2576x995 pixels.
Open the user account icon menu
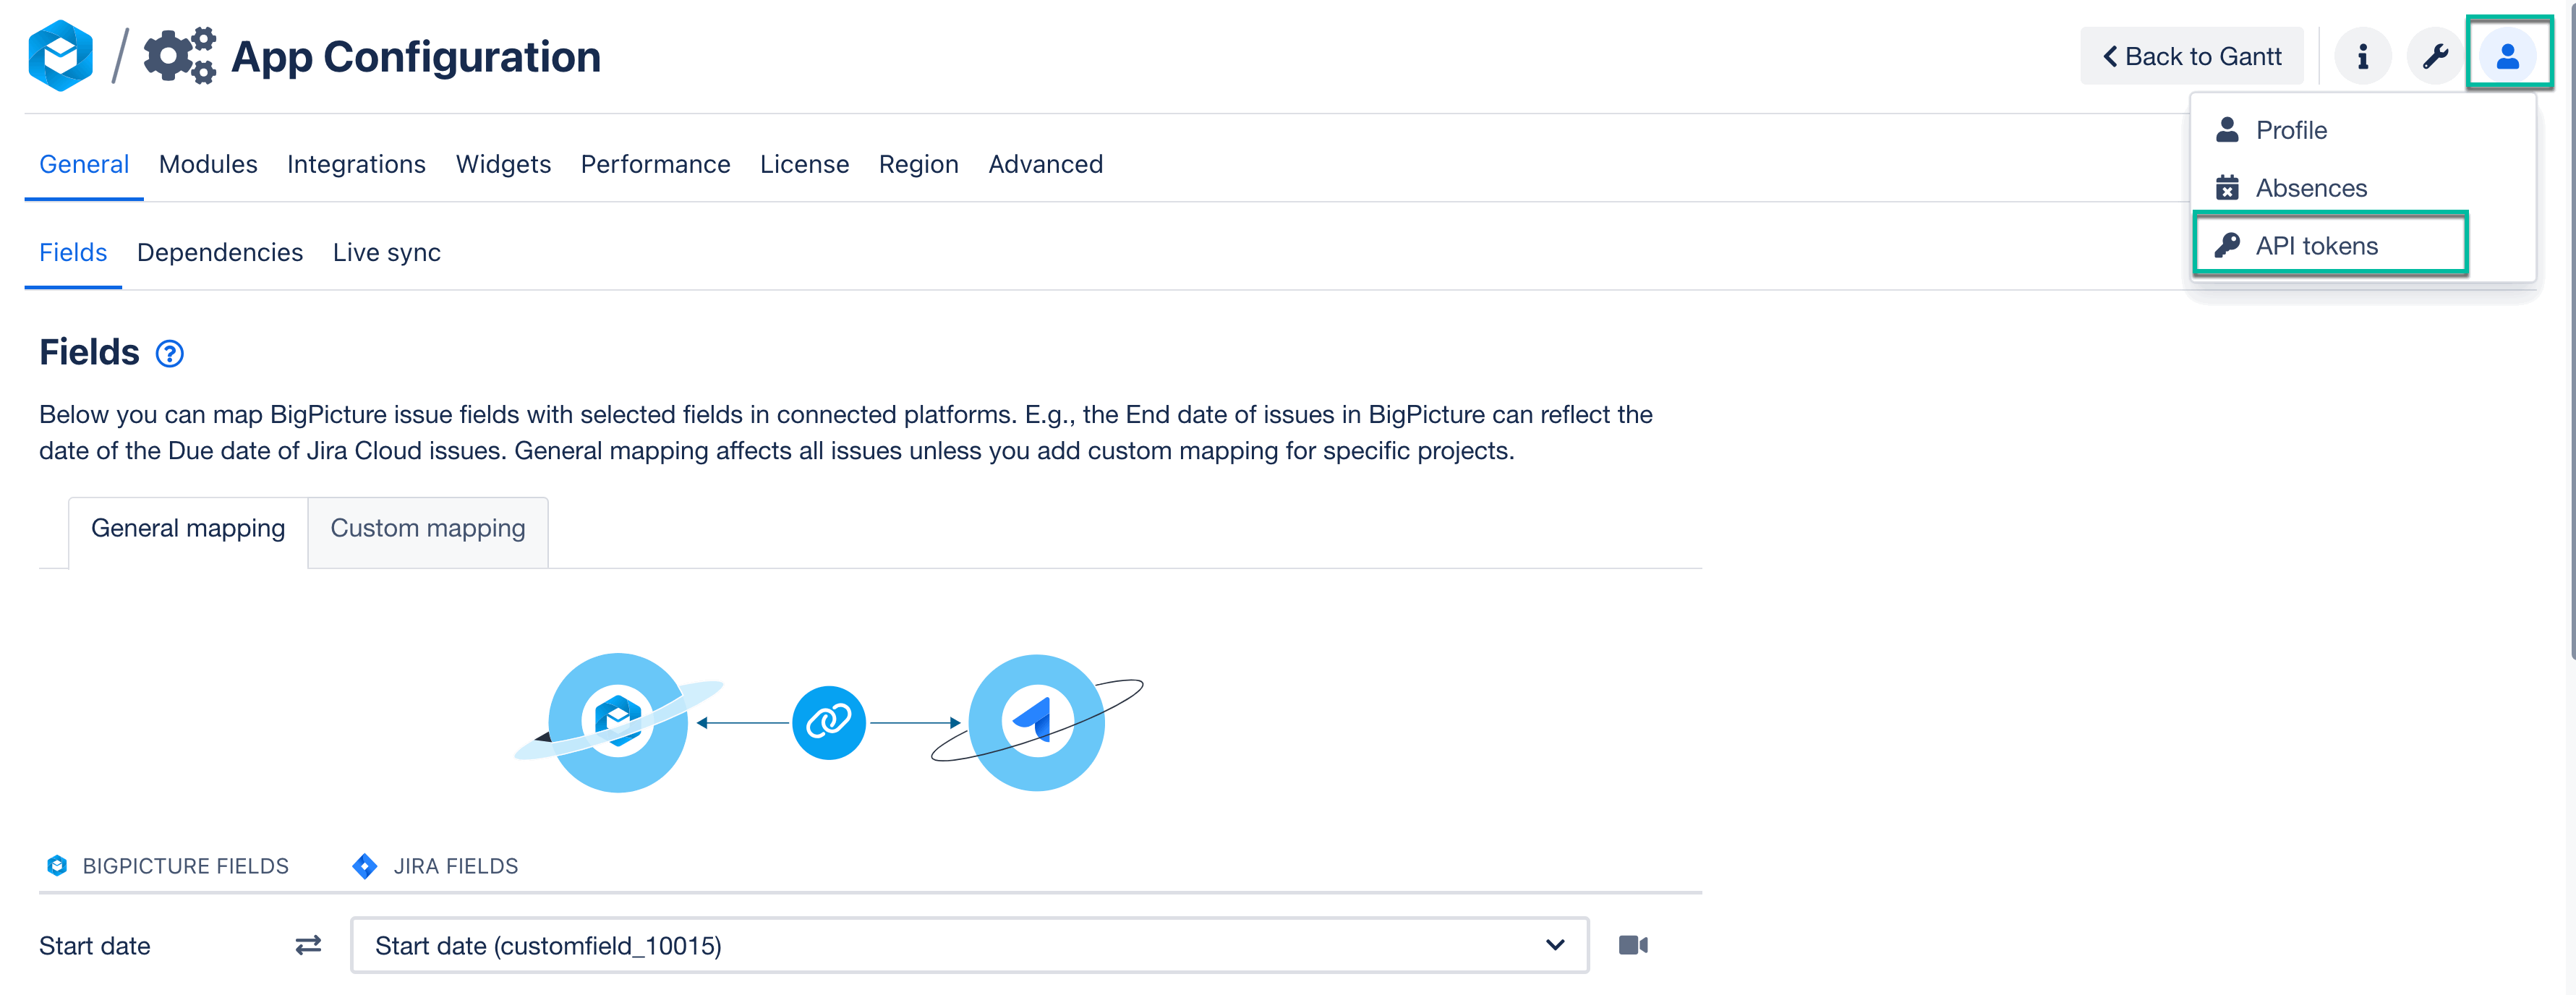2508,55
